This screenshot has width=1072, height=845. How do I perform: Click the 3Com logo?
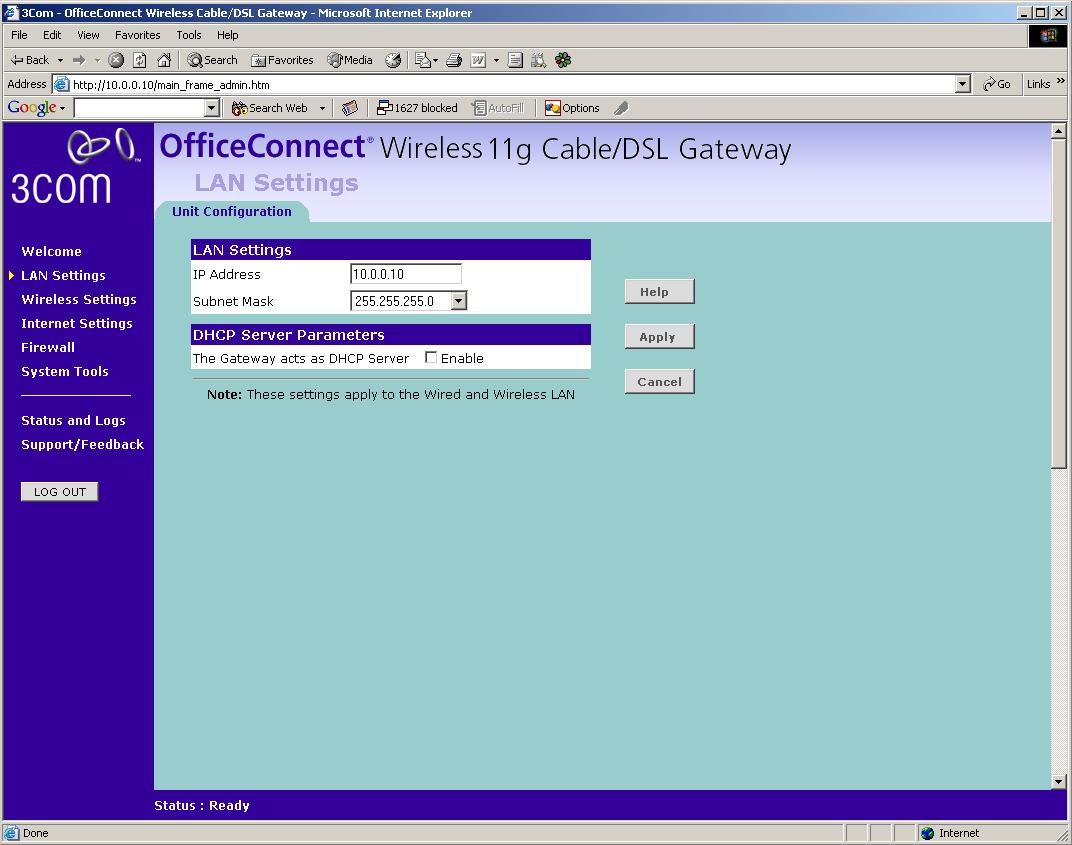click(75, 167)
